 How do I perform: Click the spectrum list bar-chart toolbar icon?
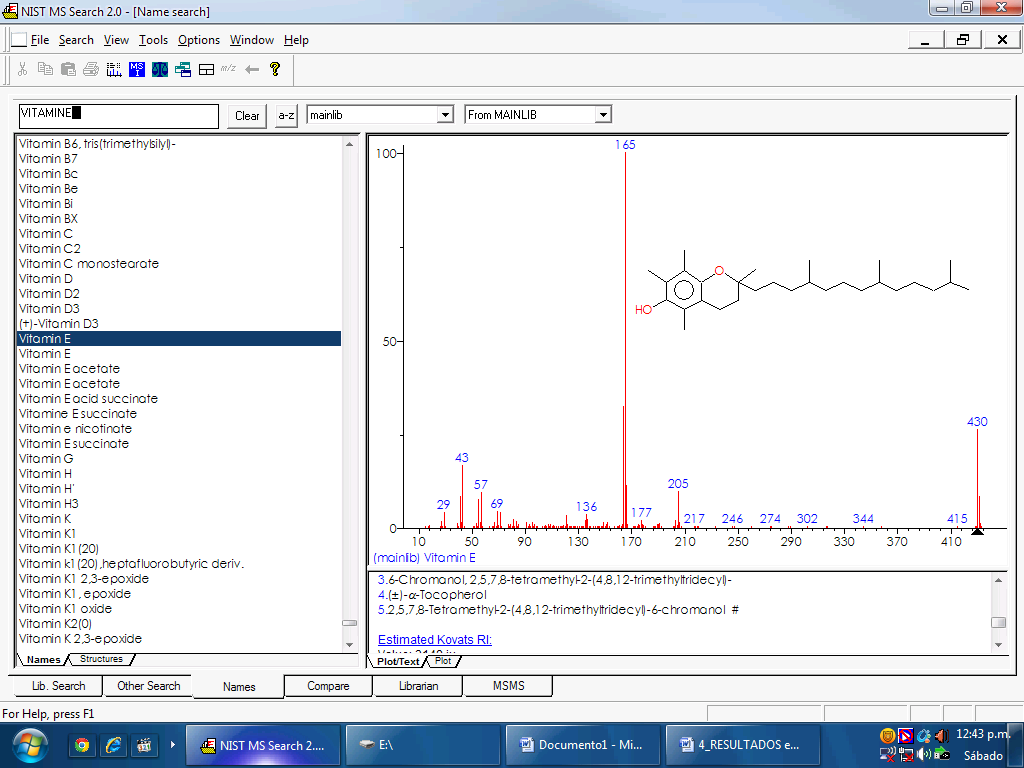114,69
